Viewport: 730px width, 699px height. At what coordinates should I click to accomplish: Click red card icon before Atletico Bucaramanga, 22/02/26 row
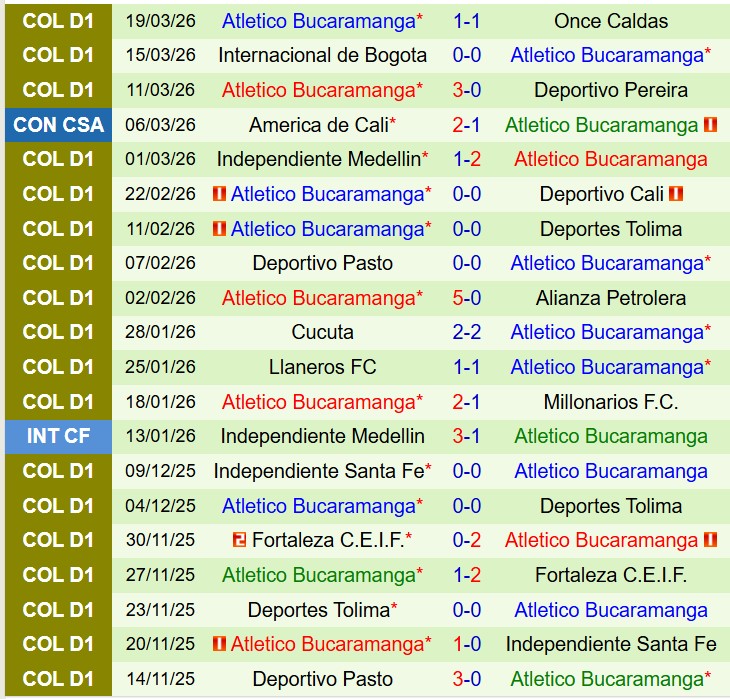tap(219, 194)
